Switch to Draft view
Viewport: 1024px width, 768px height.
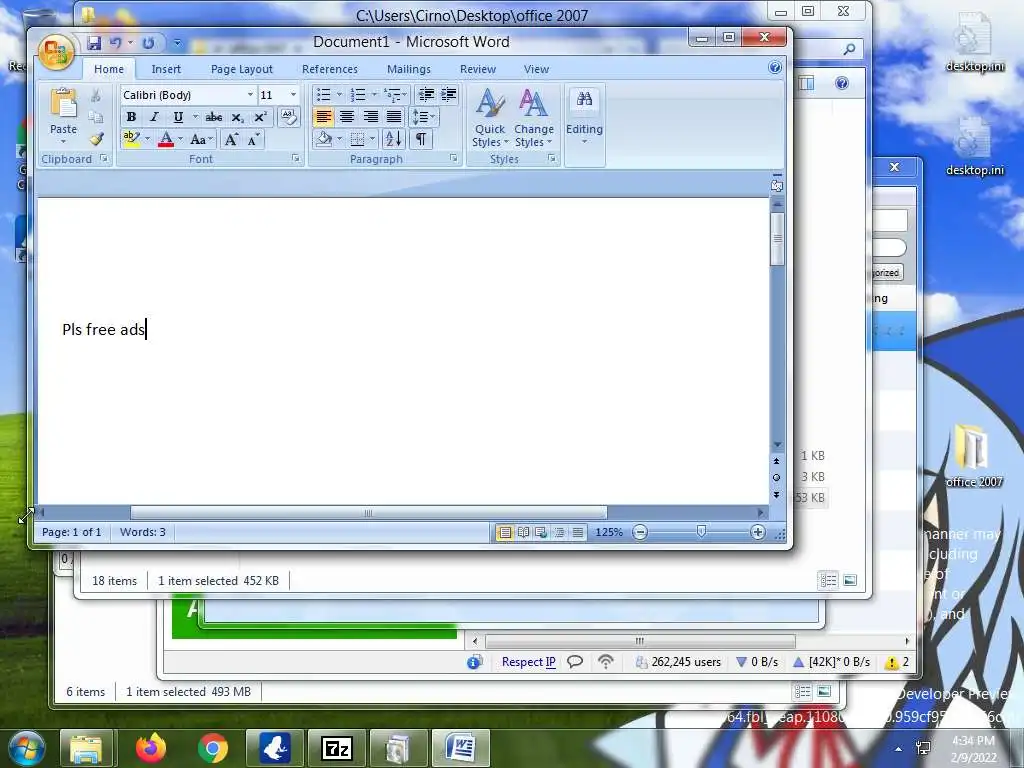tap(578, 532)
